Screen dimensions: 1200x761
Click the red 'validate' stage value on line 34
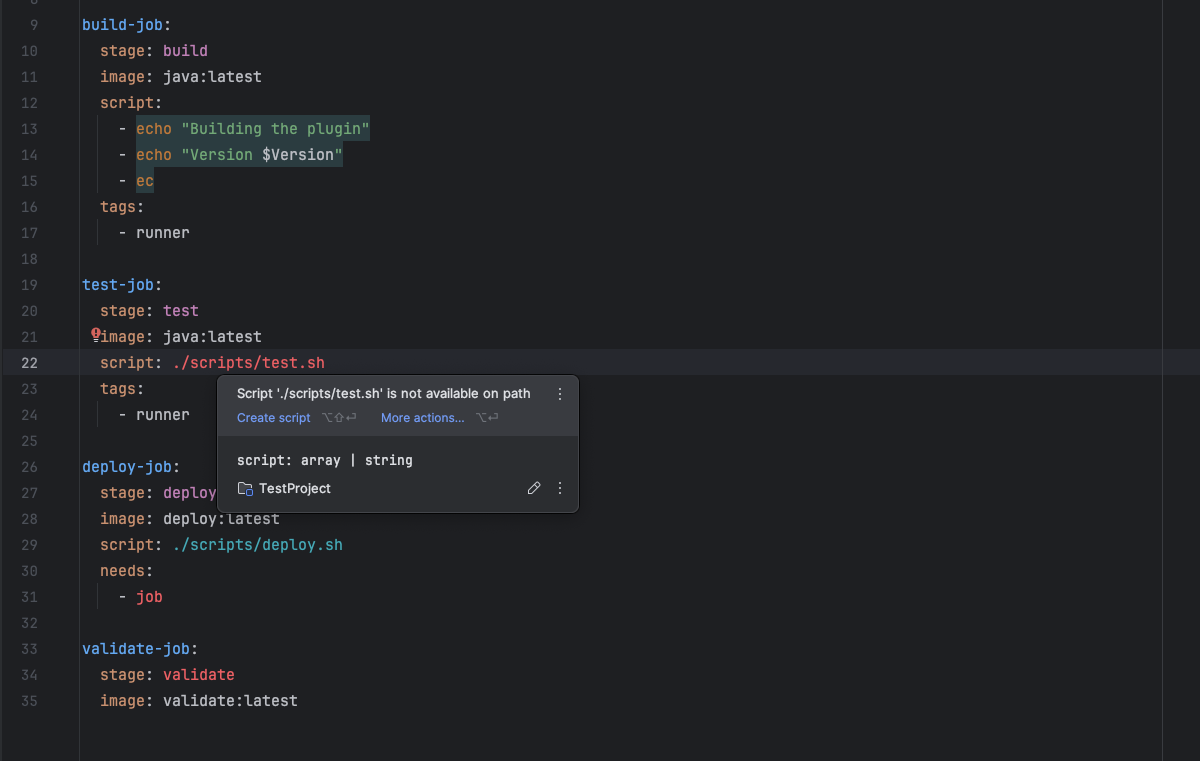pos(199,675)
